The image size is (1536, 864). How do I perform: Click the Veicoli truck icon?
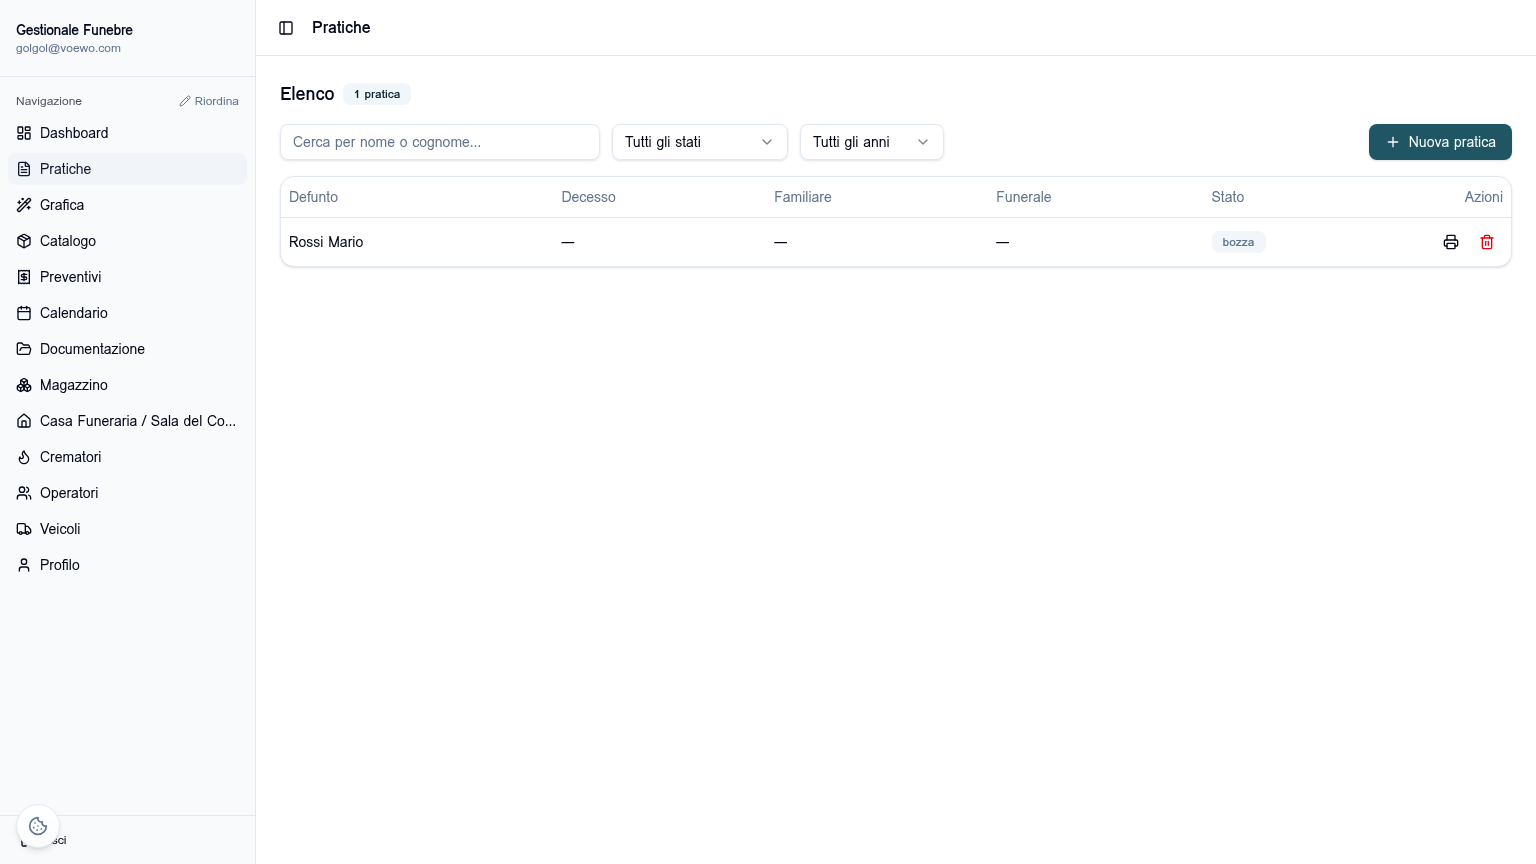(x=24, y=529)
